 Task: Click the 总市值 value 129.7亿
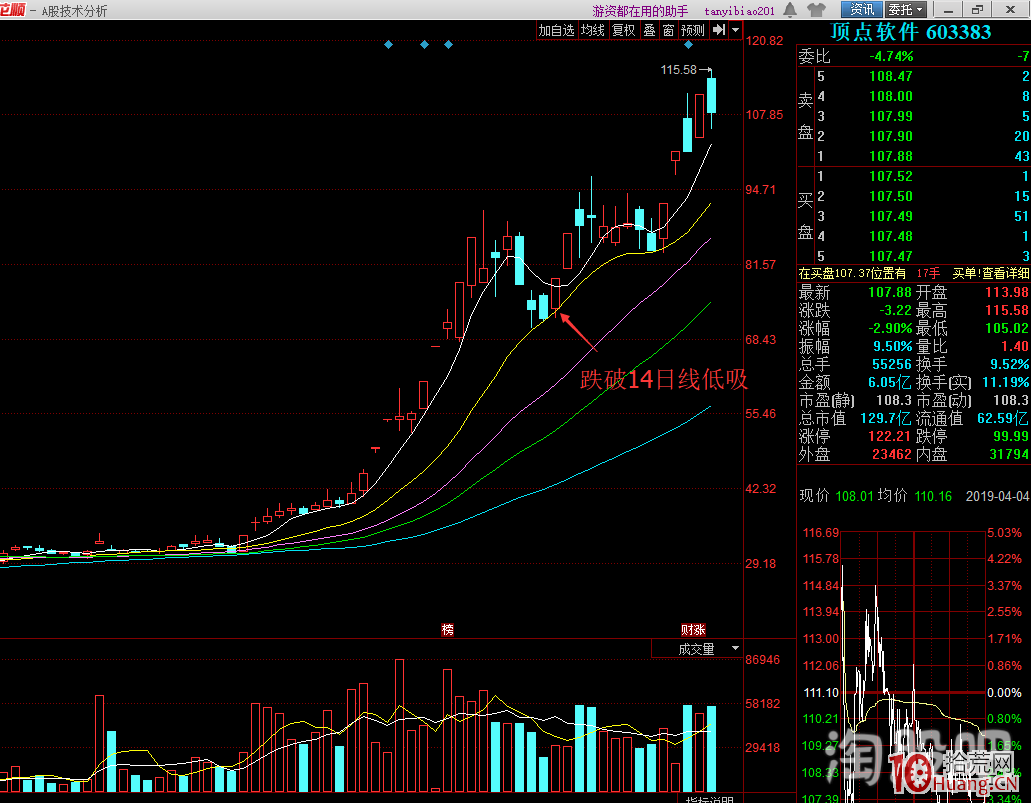(885, 418)
